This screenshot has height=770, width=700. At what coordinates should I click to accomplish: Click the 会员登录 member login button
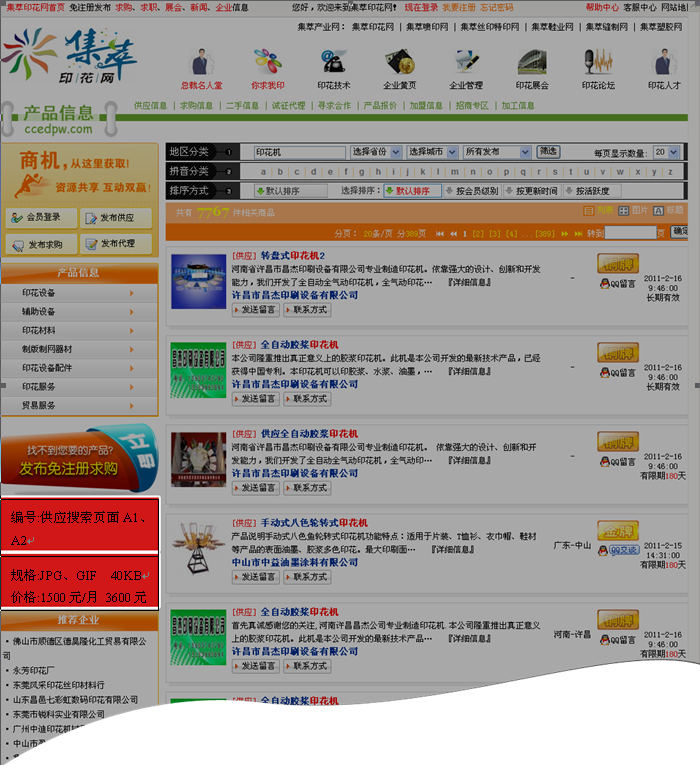click(x=38, y=217)
